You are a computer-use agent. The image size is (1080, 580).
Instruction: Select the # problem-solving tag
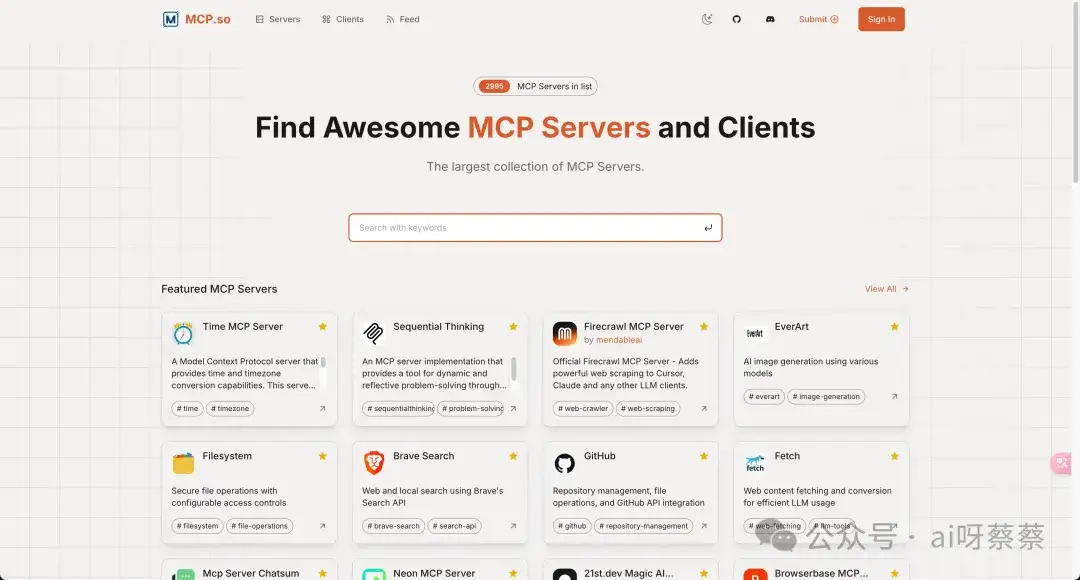click(x=471, y=408)
